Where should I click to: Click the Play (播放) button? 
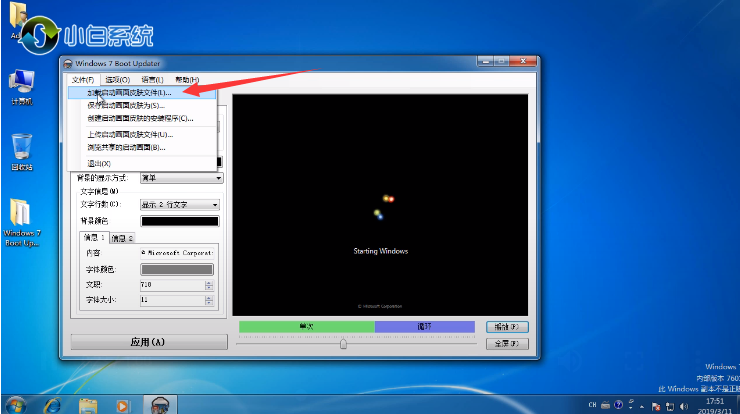[x=505, y=326]
